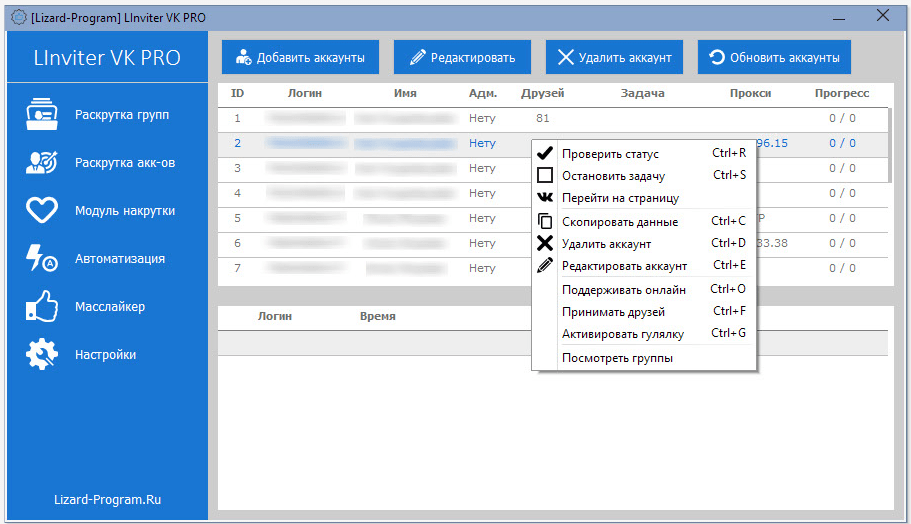Click the accounts table vertical scrollbar
911x524 pixels.
click(889, 145)
